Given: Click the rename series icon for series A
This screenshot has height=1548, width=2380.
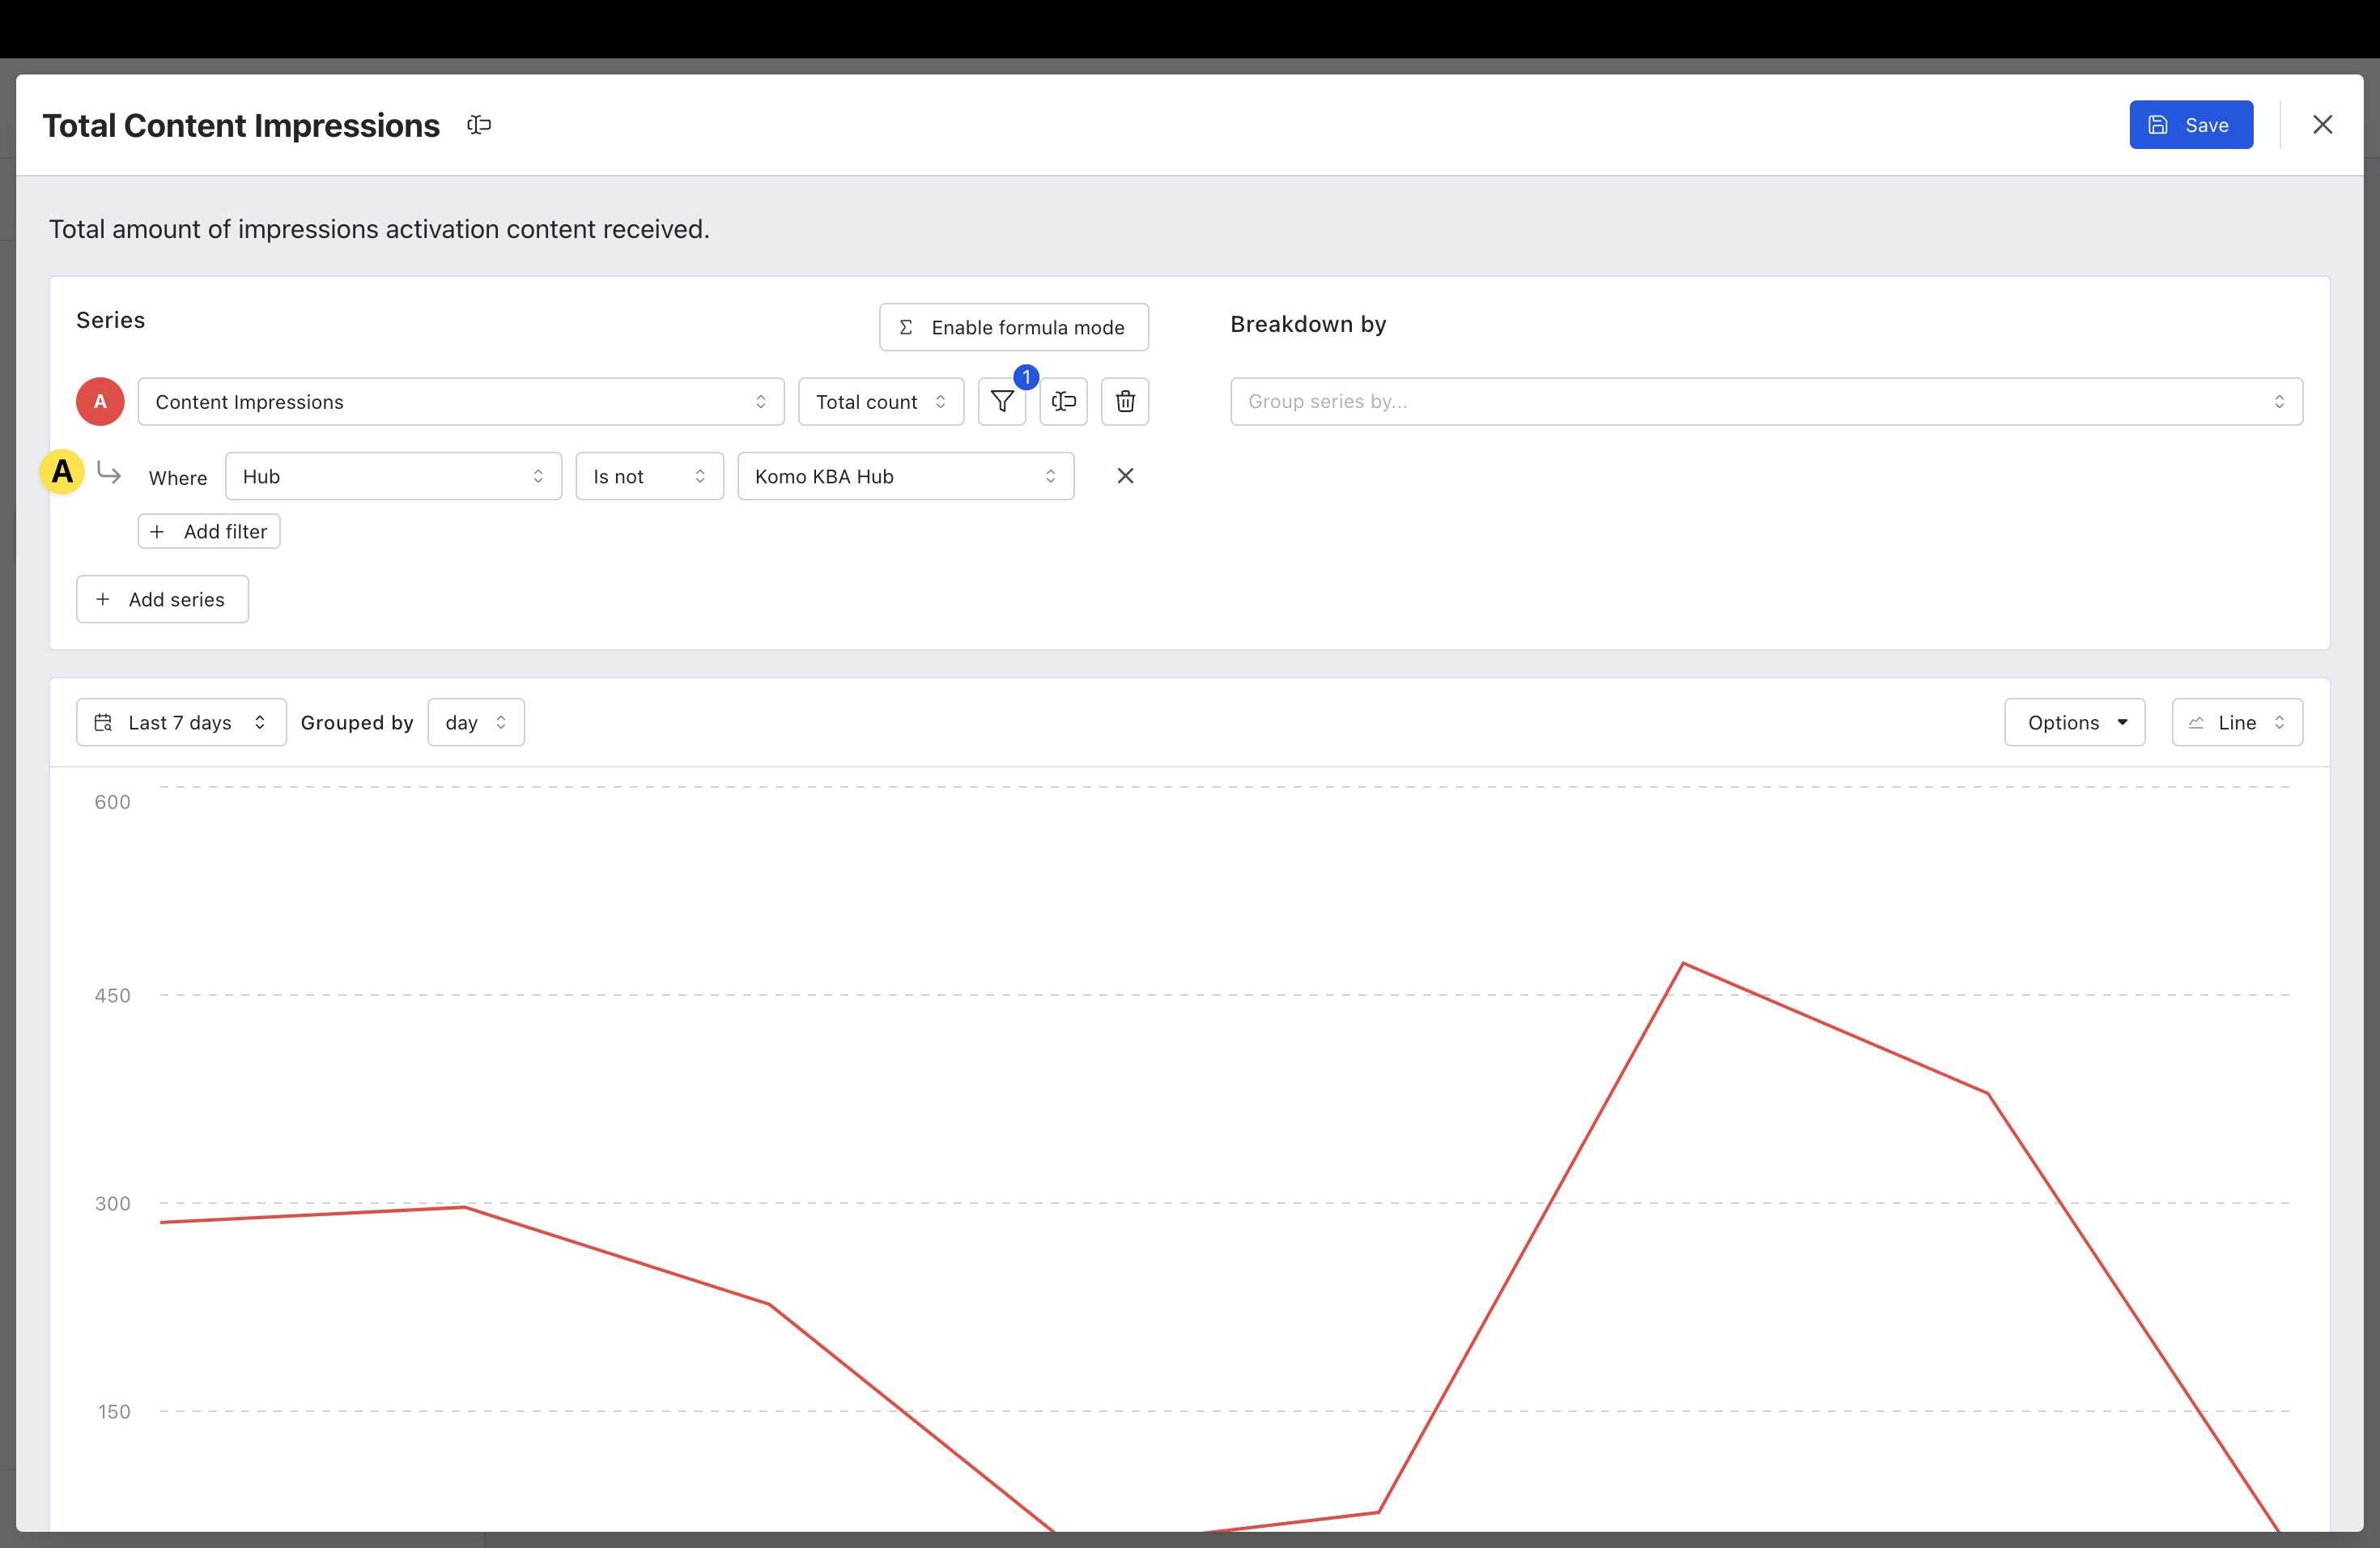Looking at the screenshot, I should coord(1063,402).
